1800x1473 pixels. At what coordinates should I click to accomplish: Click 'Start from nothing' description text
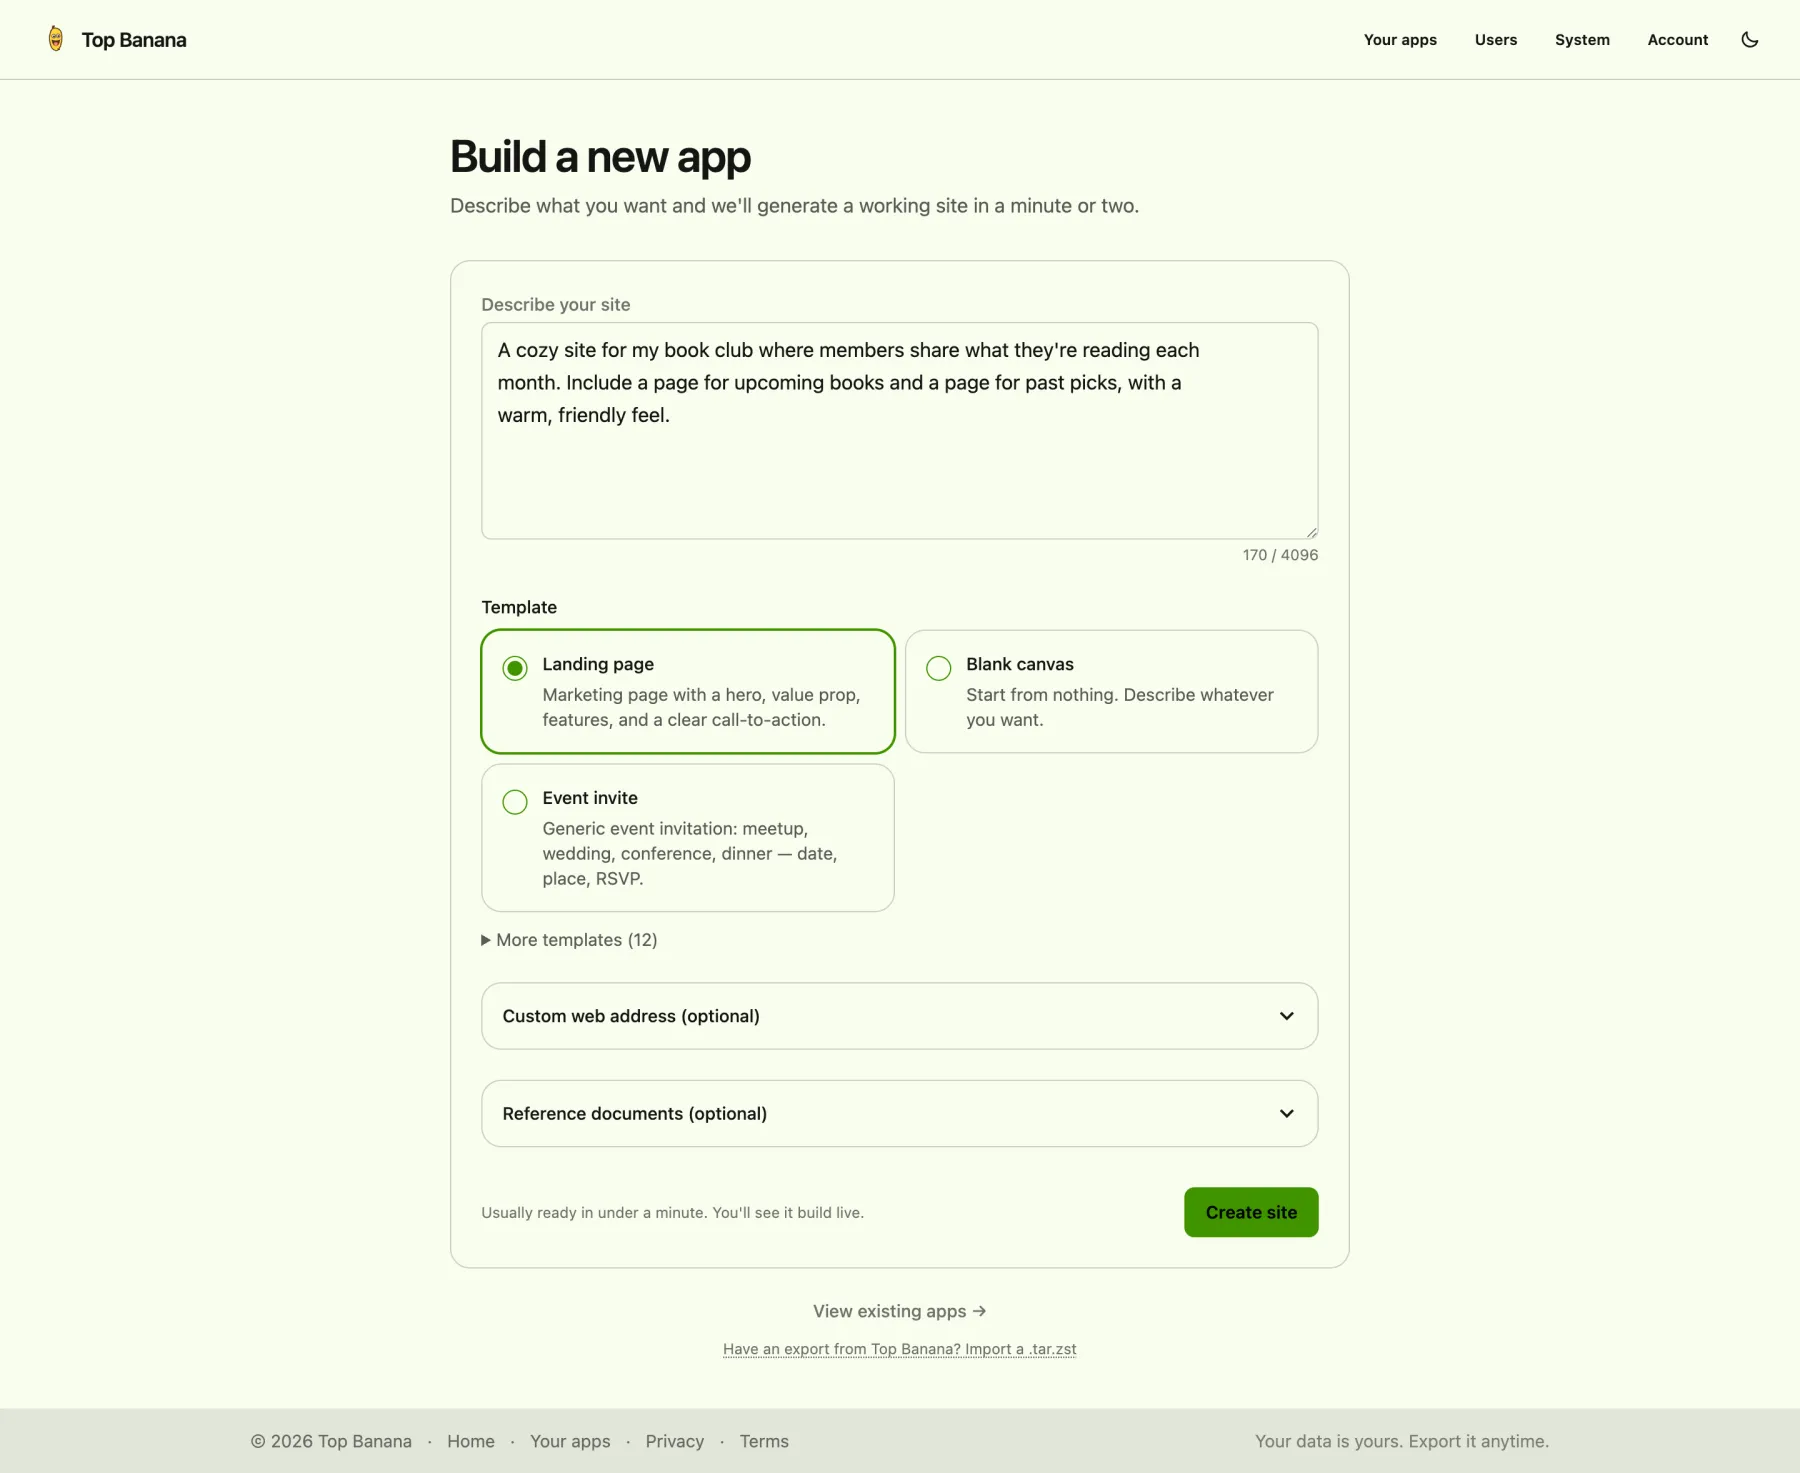tap(1119, 707)
